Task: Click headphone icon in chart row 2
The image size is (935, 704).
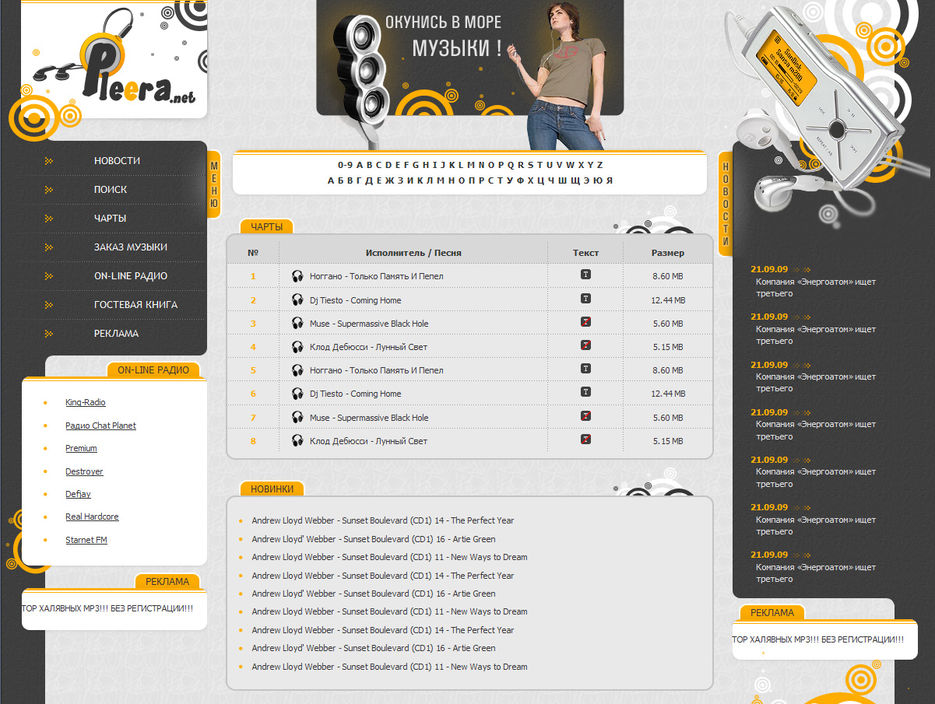Action: pyautogui.click(x=298, y=300)
